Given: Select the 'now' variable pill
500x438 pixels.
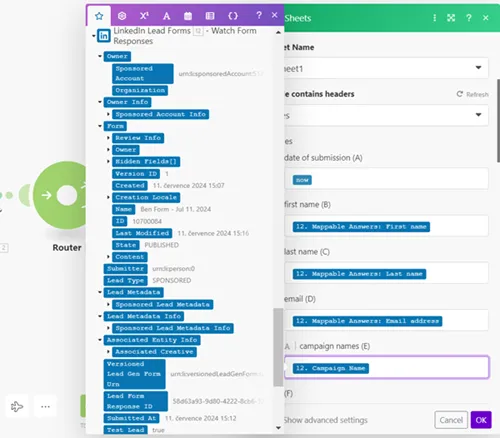Looking at the screenshot, I should [302, 180].
